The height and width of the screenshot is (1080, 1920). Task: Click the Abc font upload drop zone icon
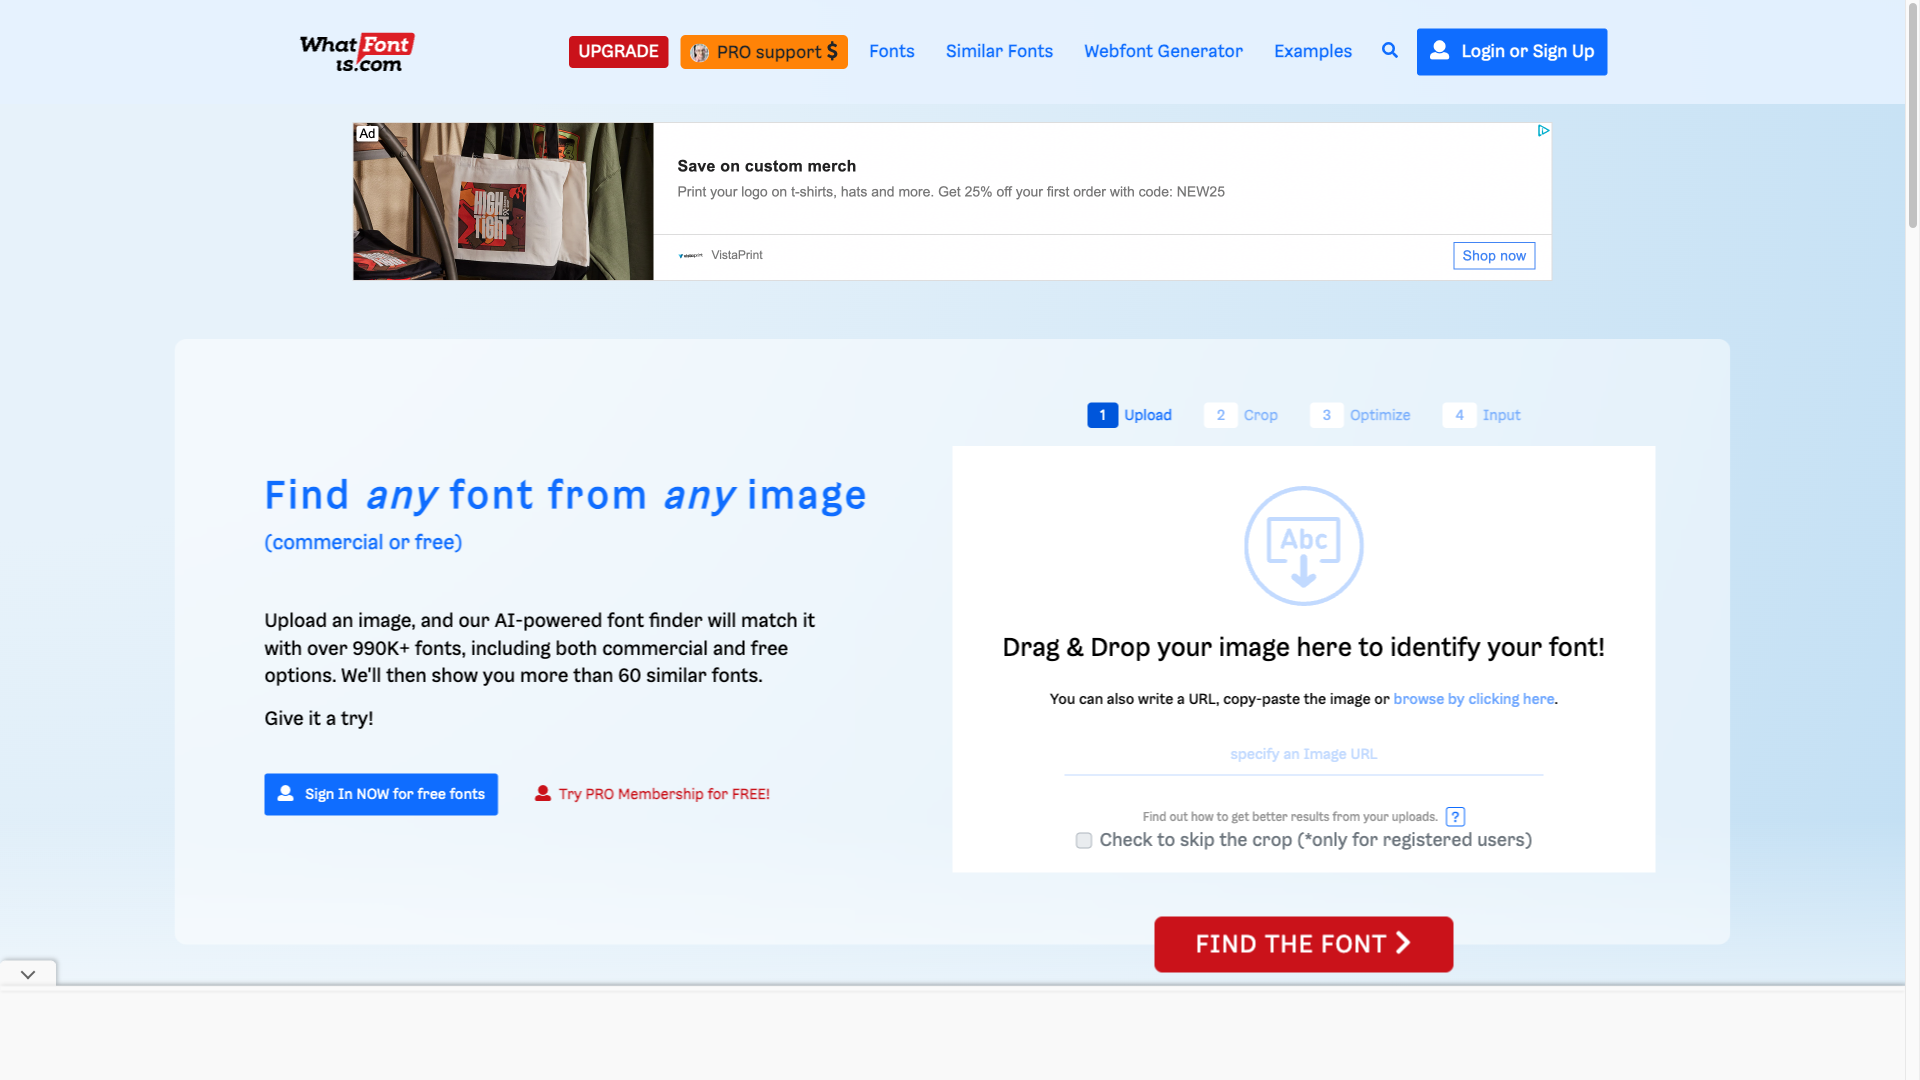point(1304,545)
